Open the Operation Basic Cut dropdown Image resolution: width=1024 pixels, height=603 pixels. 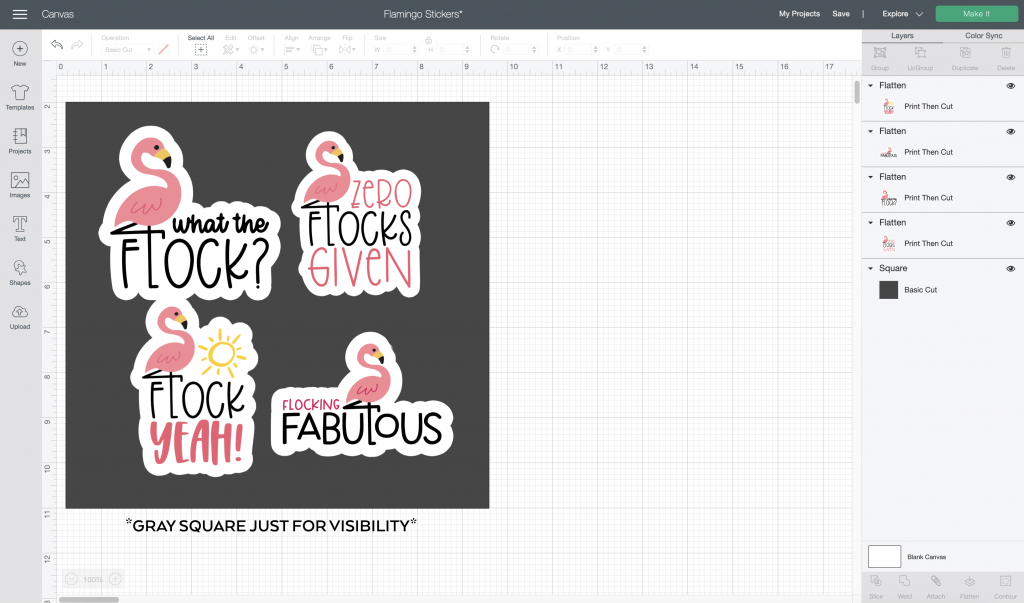(128, 50)
